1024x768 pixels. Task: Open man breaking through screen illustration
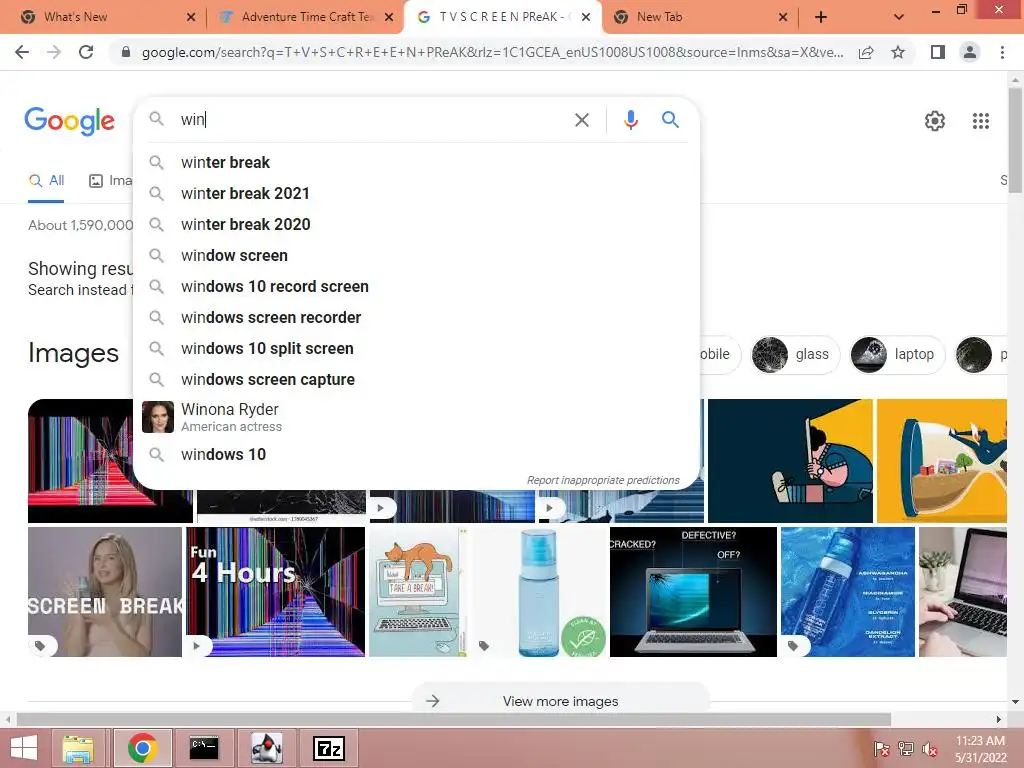pyautogui.click(x=790, y=460)
